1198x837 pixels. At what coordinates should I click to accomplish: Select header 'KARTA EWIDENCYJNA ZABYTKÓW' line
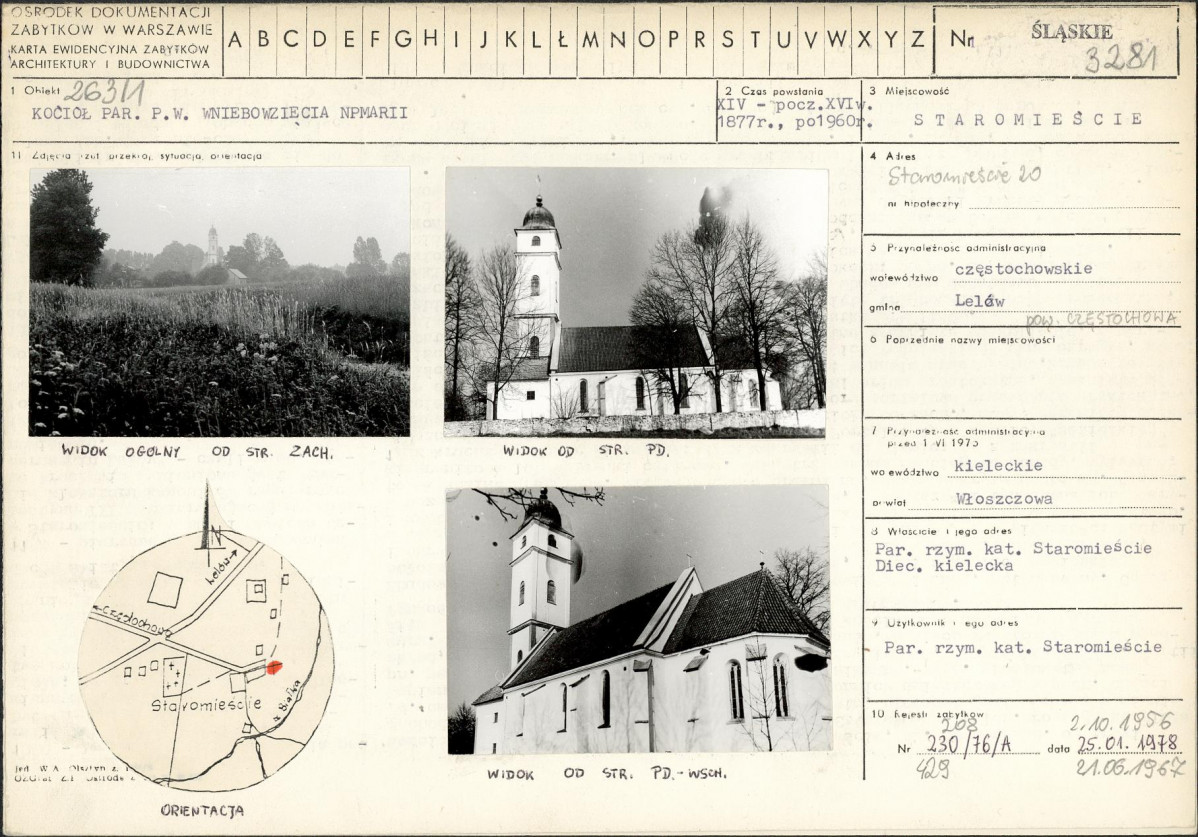110,50
